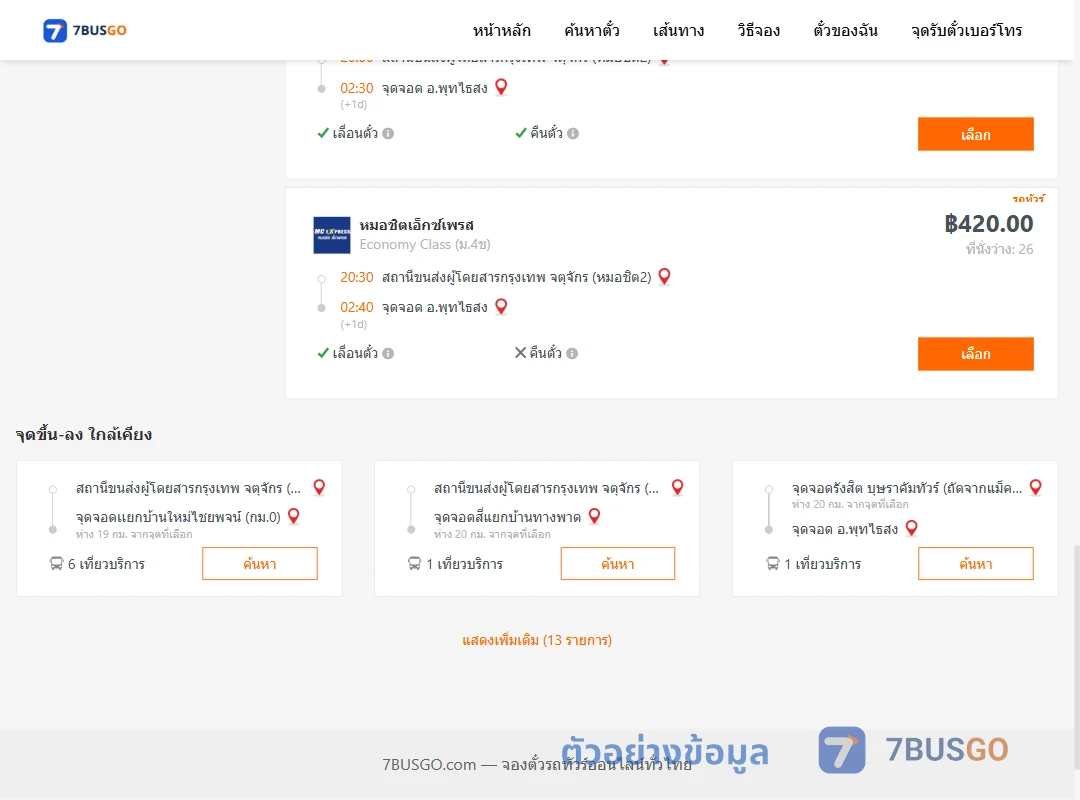Open map pin for จุดจอดรังสิต บุษราคัมทัวร์

point(1035,487)
